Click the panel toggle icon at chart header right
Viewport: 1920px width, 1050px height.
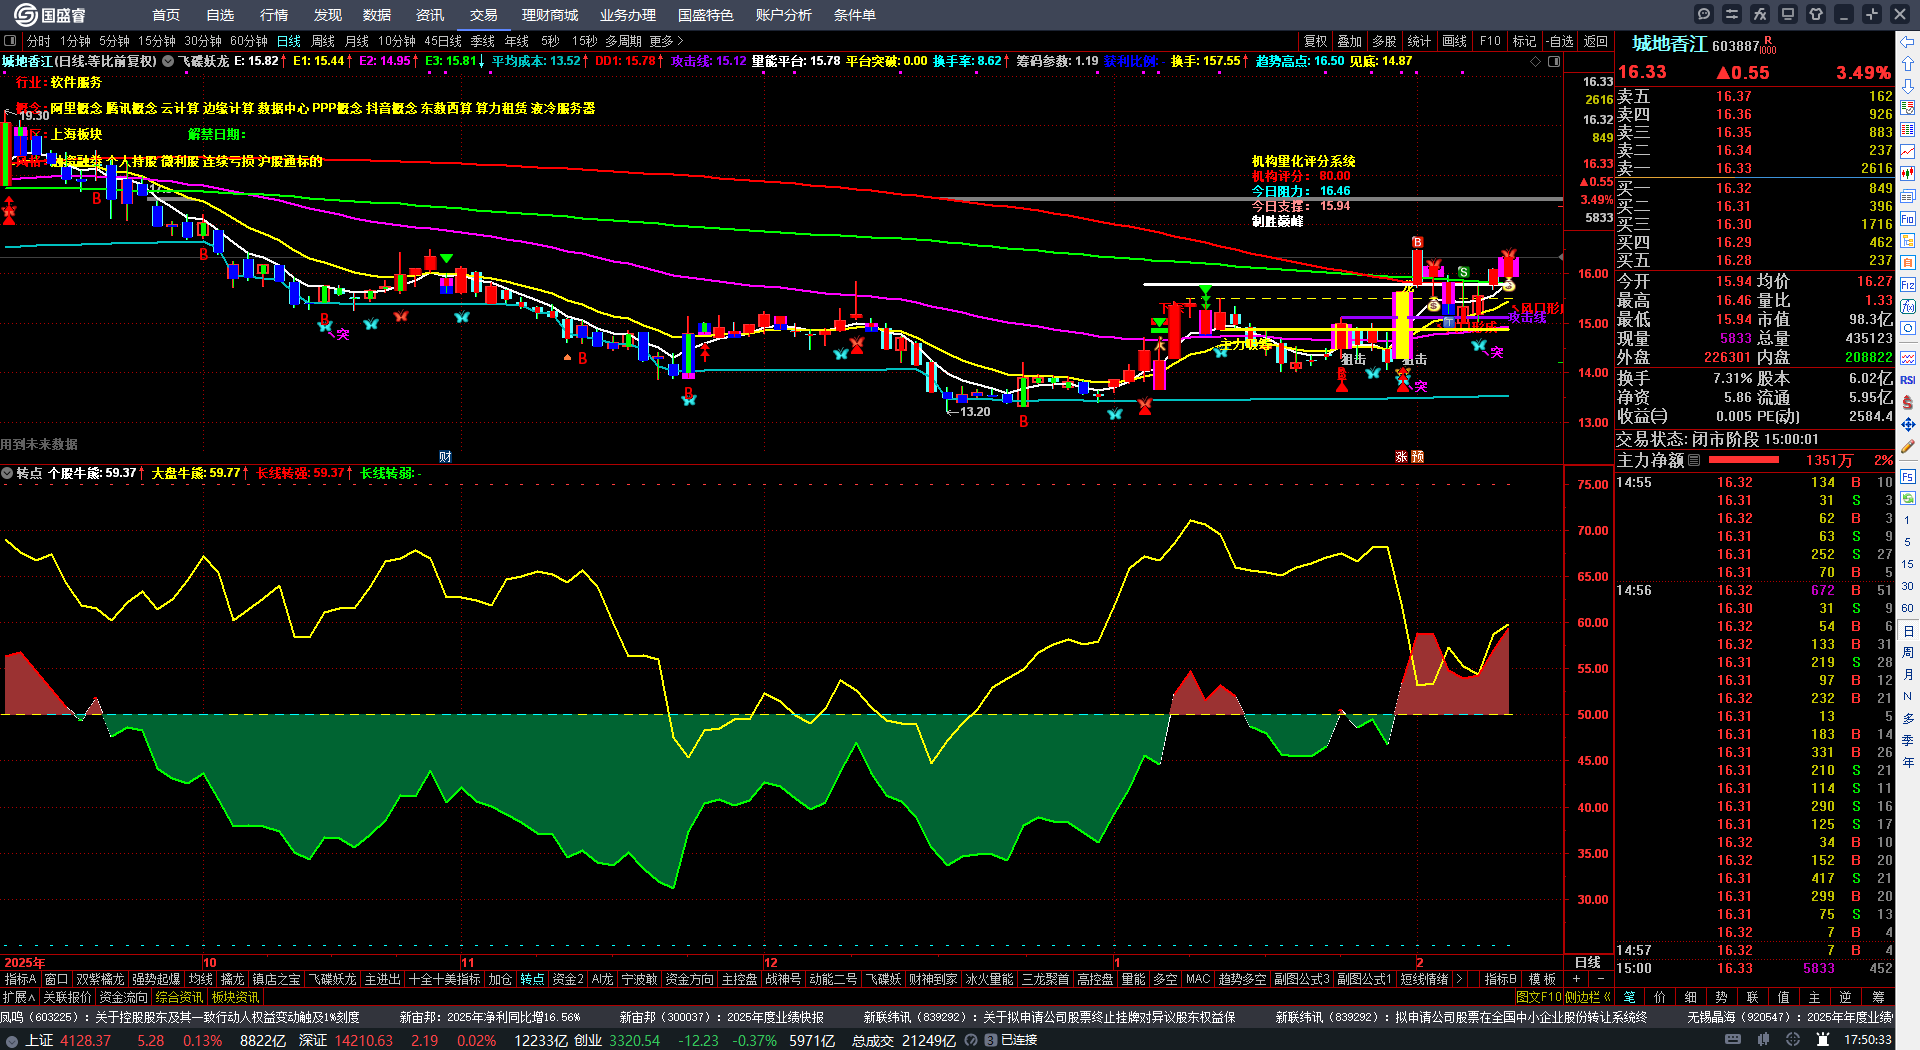click(1554, 62)
